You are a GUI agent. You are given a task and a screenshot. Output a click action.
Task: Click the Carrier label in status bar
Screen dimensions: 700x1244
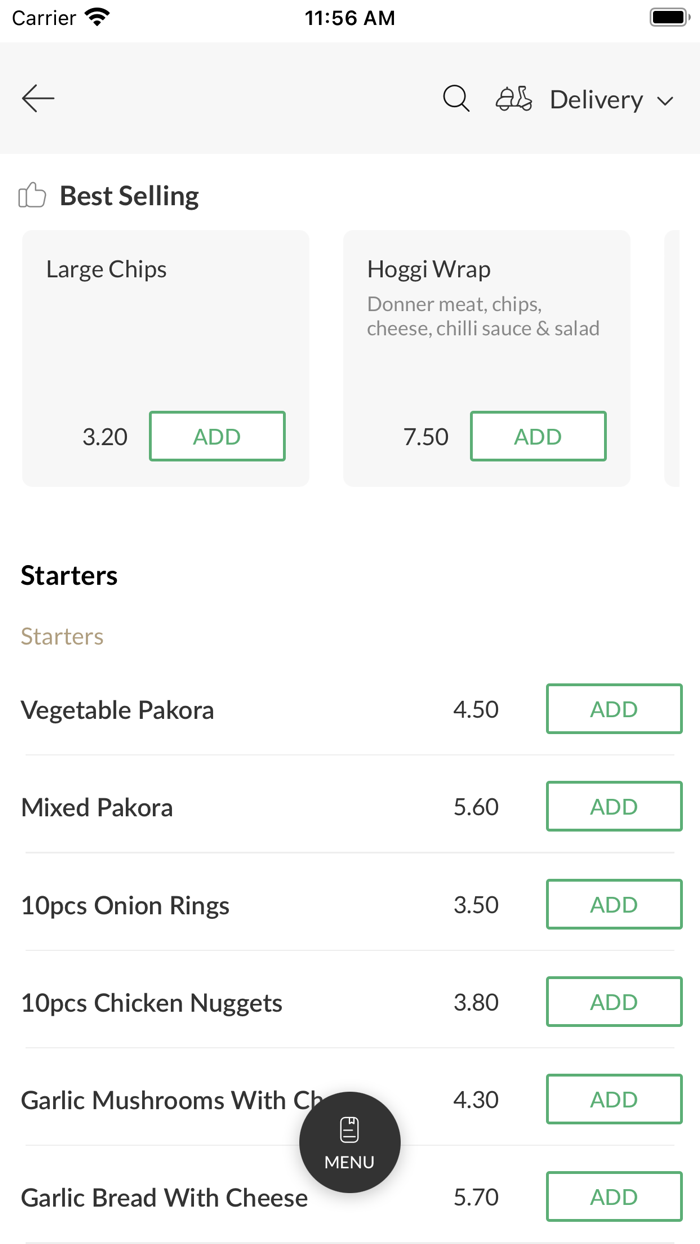(x=41, y=16)
